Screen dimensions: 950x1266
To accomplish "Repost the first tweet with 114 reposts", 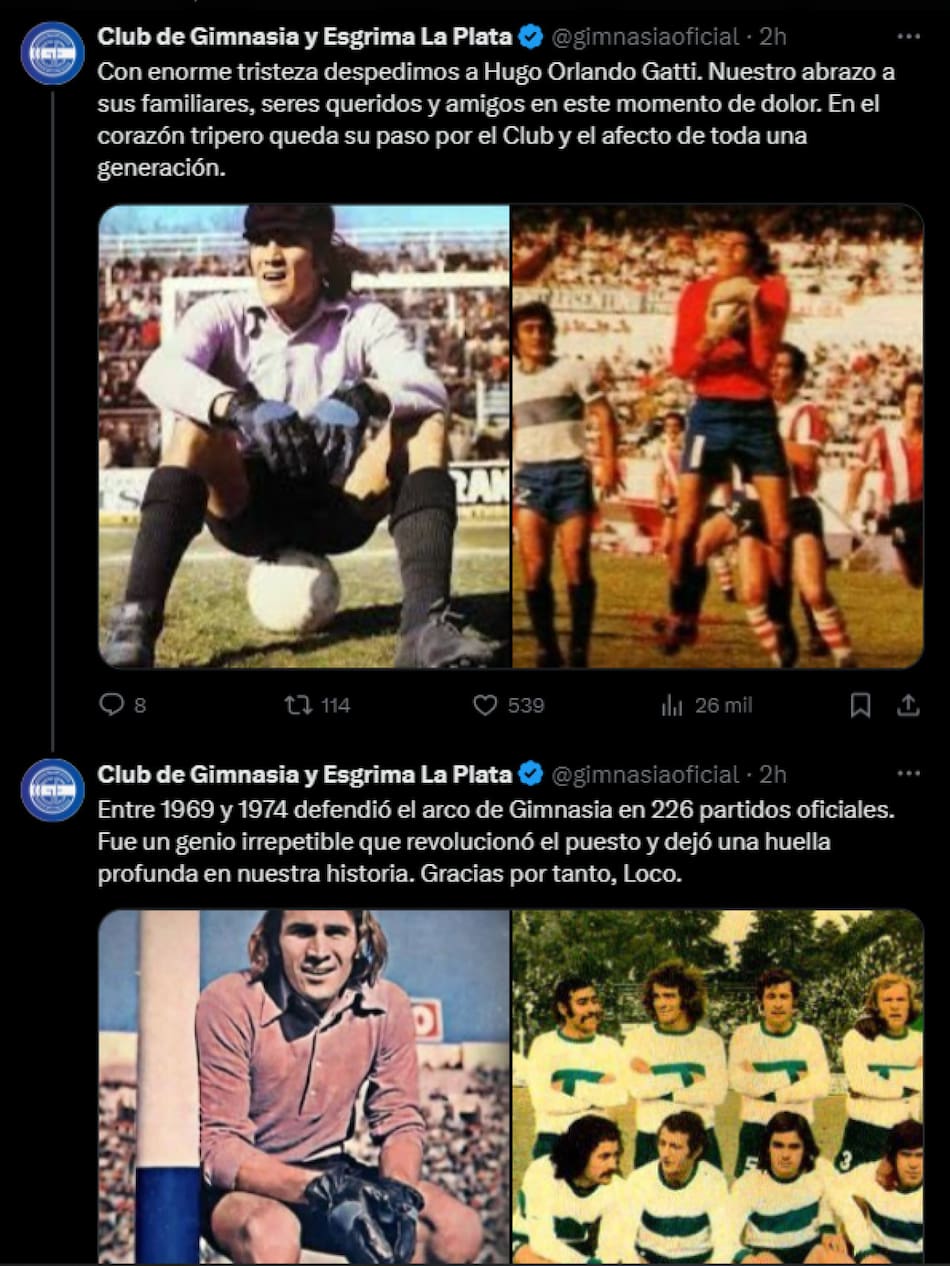I will (298, 705).
